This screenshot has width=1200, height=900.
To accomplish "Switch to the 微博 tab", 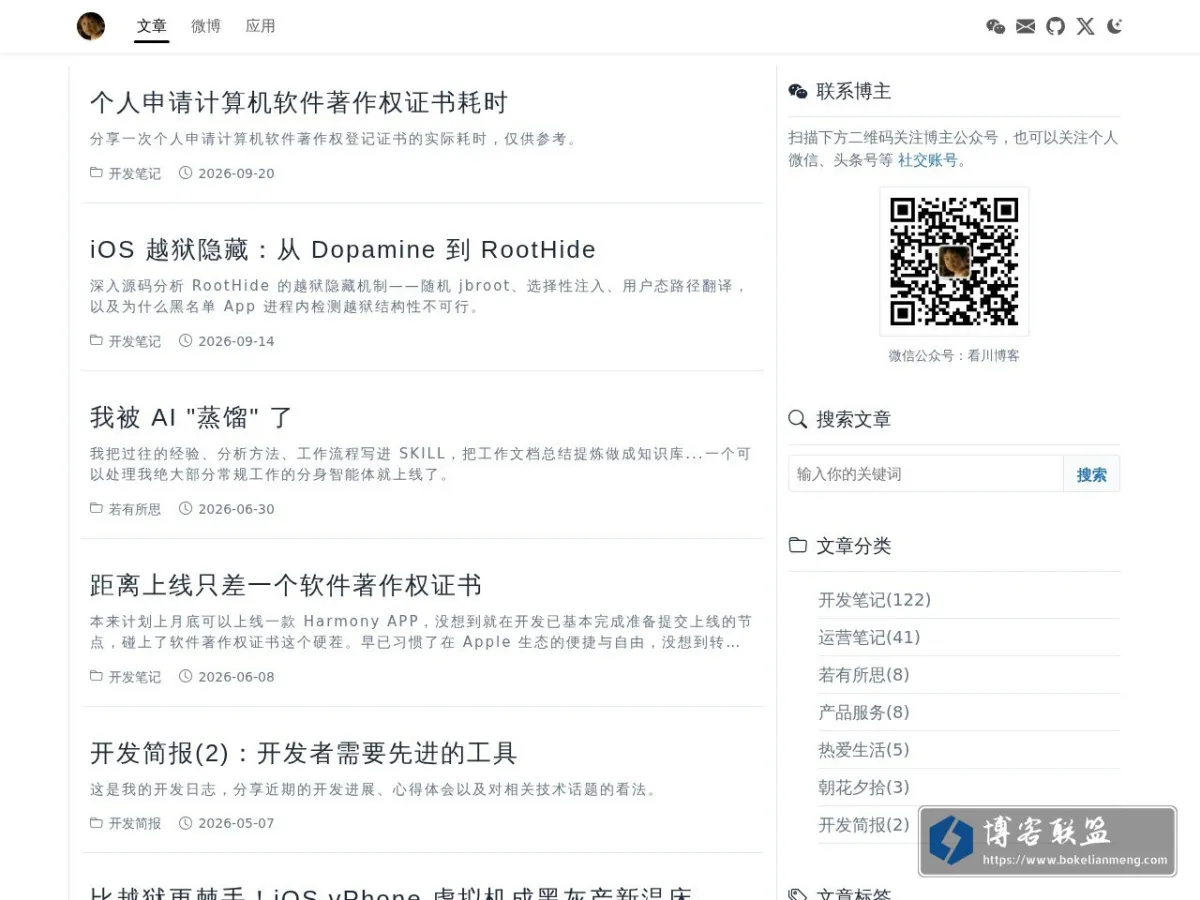I will (206, 26).
